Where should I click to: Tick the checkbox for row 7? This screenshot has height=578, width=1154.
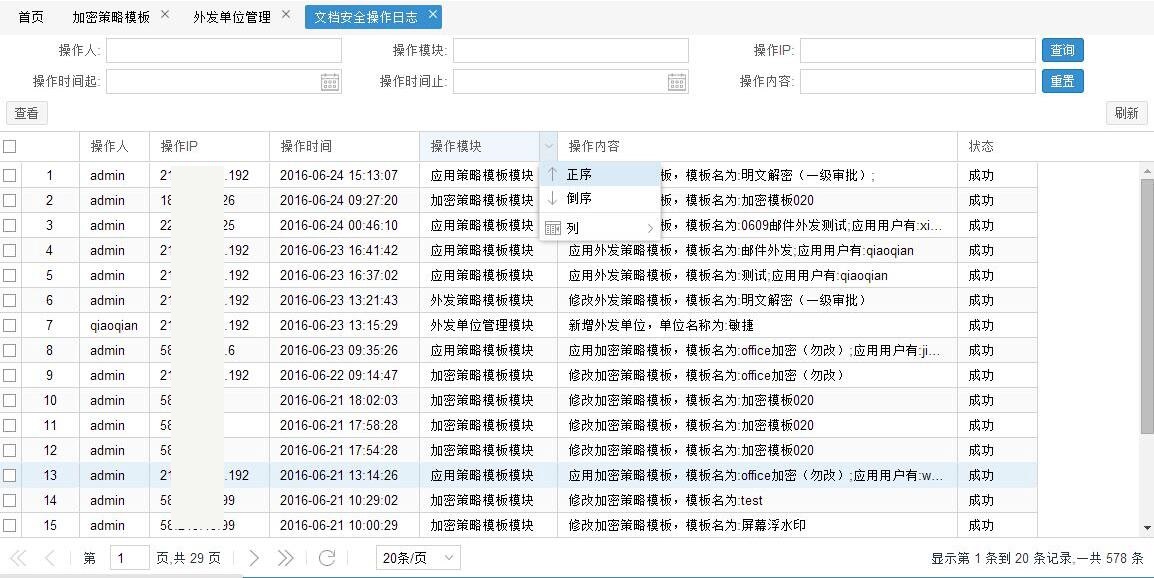10,325
